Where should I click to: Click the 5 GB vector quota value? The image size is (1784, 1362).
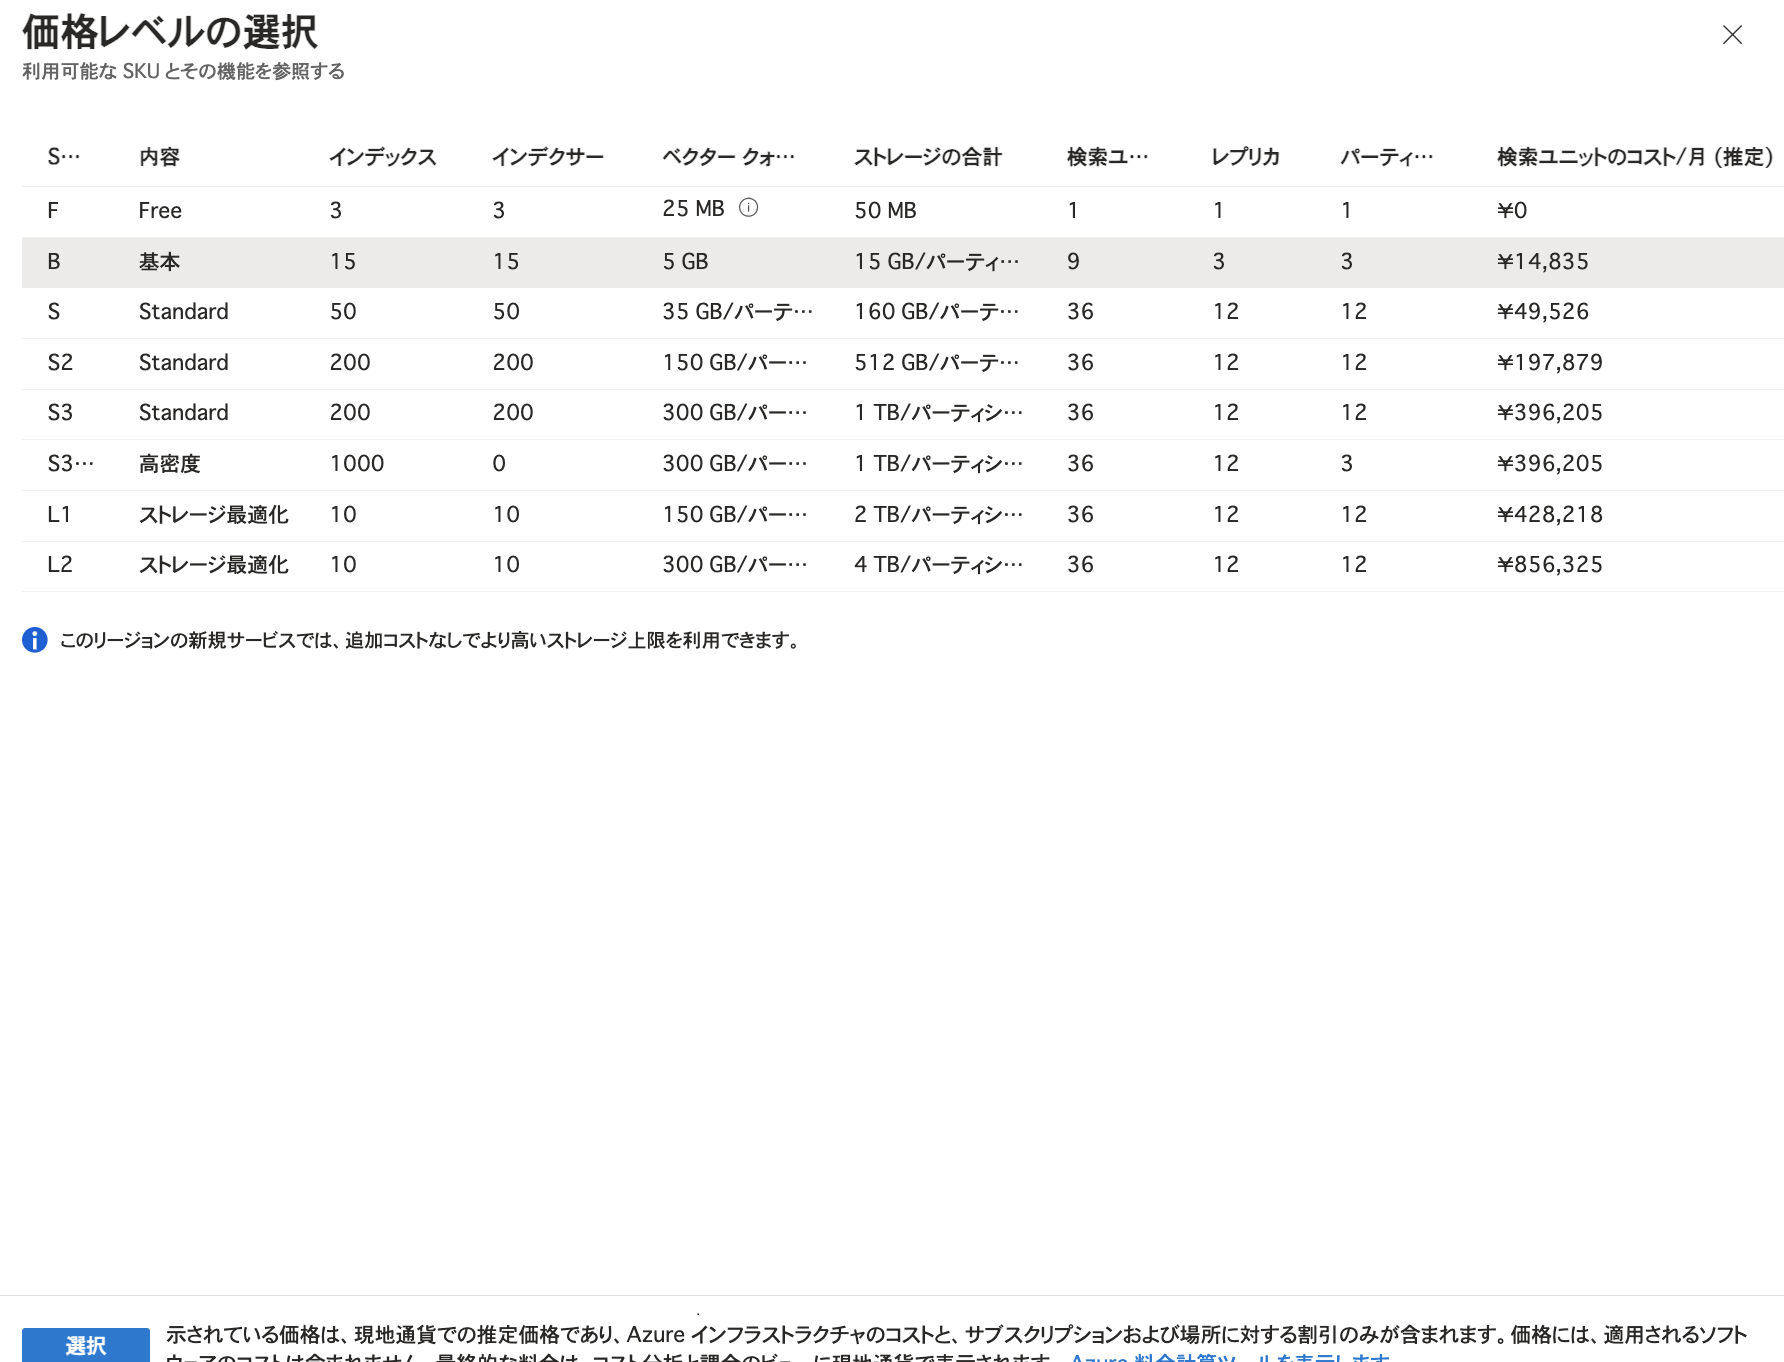pos(685,262)
